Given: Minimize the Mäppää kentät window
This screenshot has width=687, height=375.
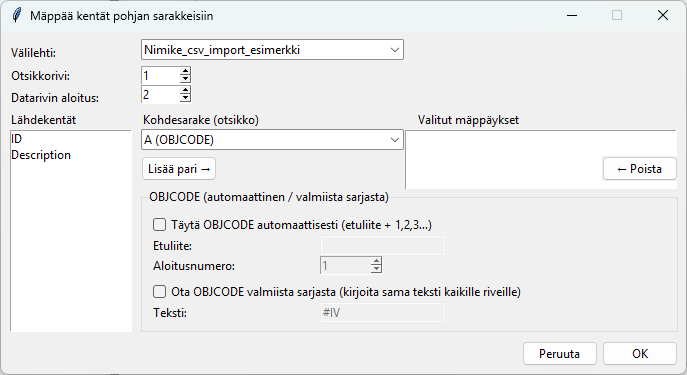Looking at the screenshot, I should point(572,15).
